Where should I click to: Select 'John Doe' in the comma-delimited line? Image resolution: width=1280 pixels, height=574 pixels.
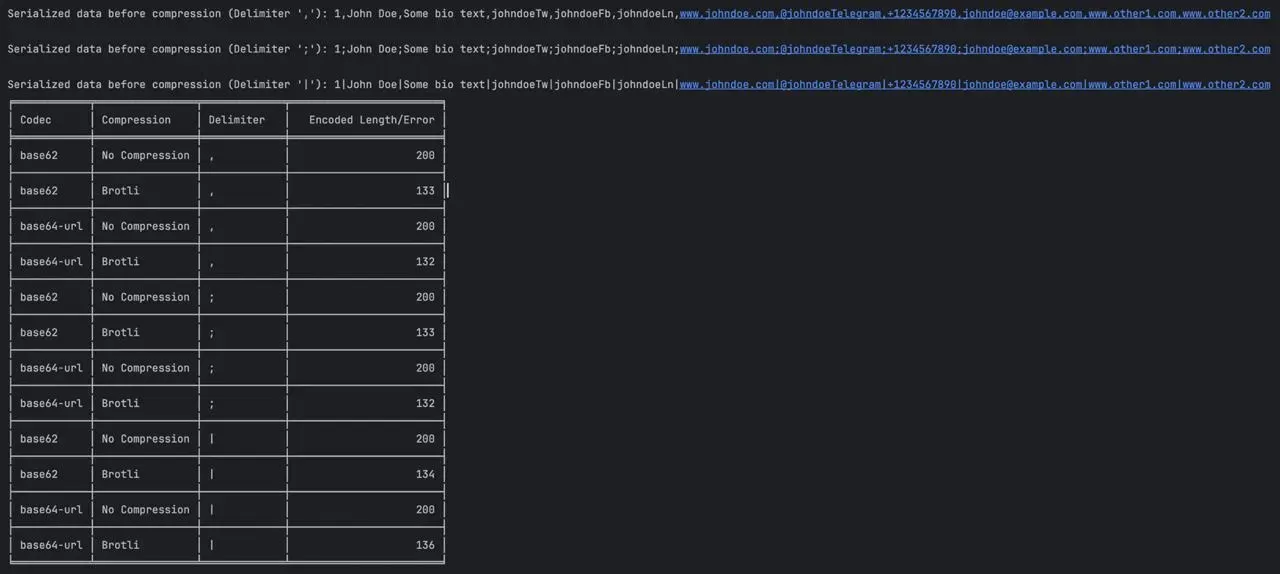372,14
